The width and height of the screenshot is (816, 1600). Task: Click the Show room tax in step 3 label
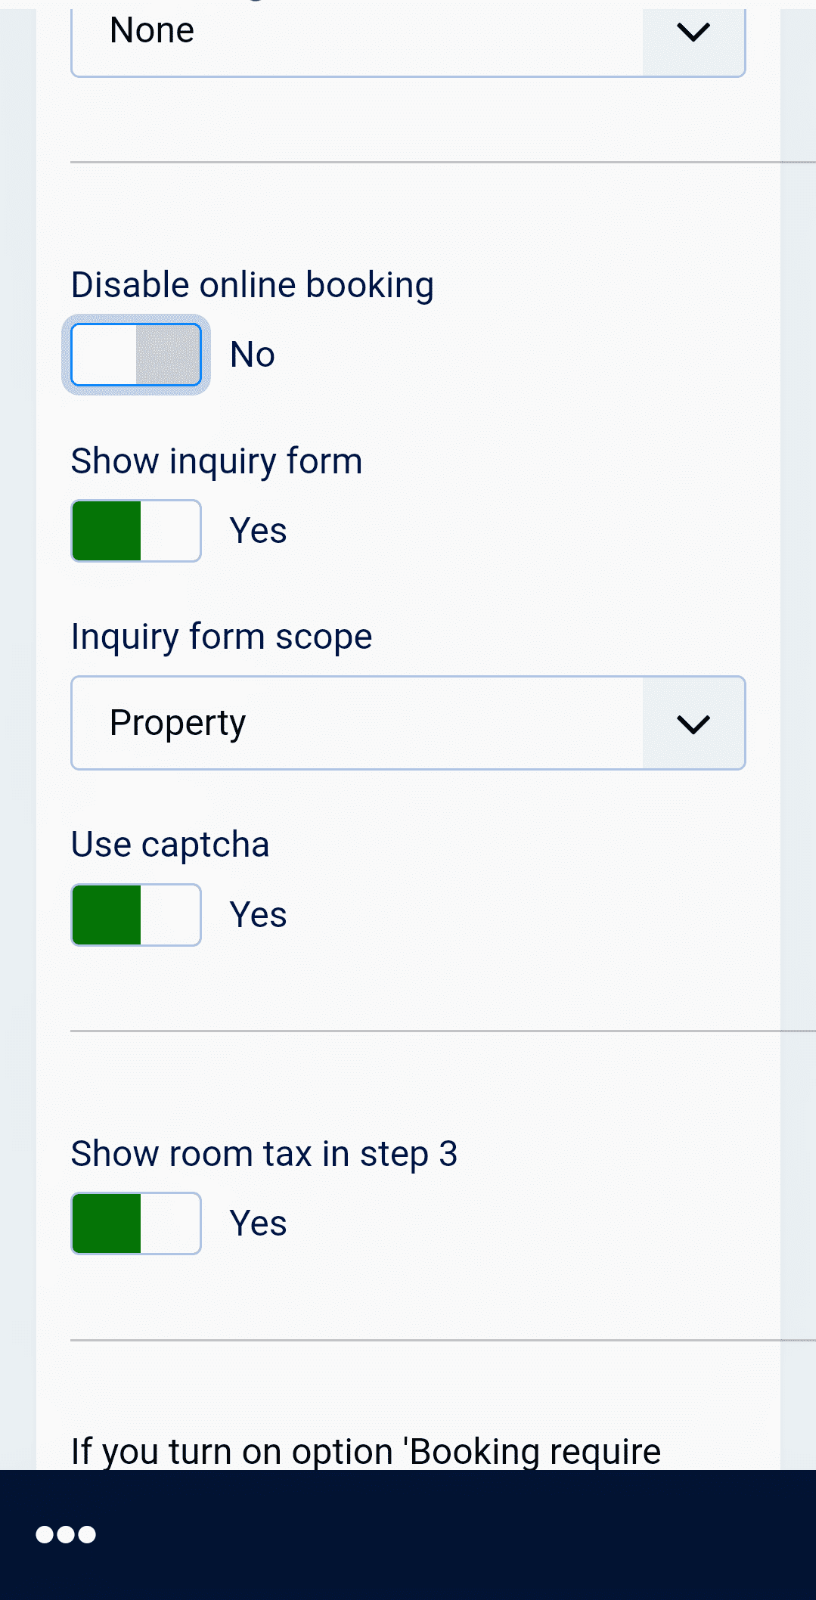pos(264,1154)
